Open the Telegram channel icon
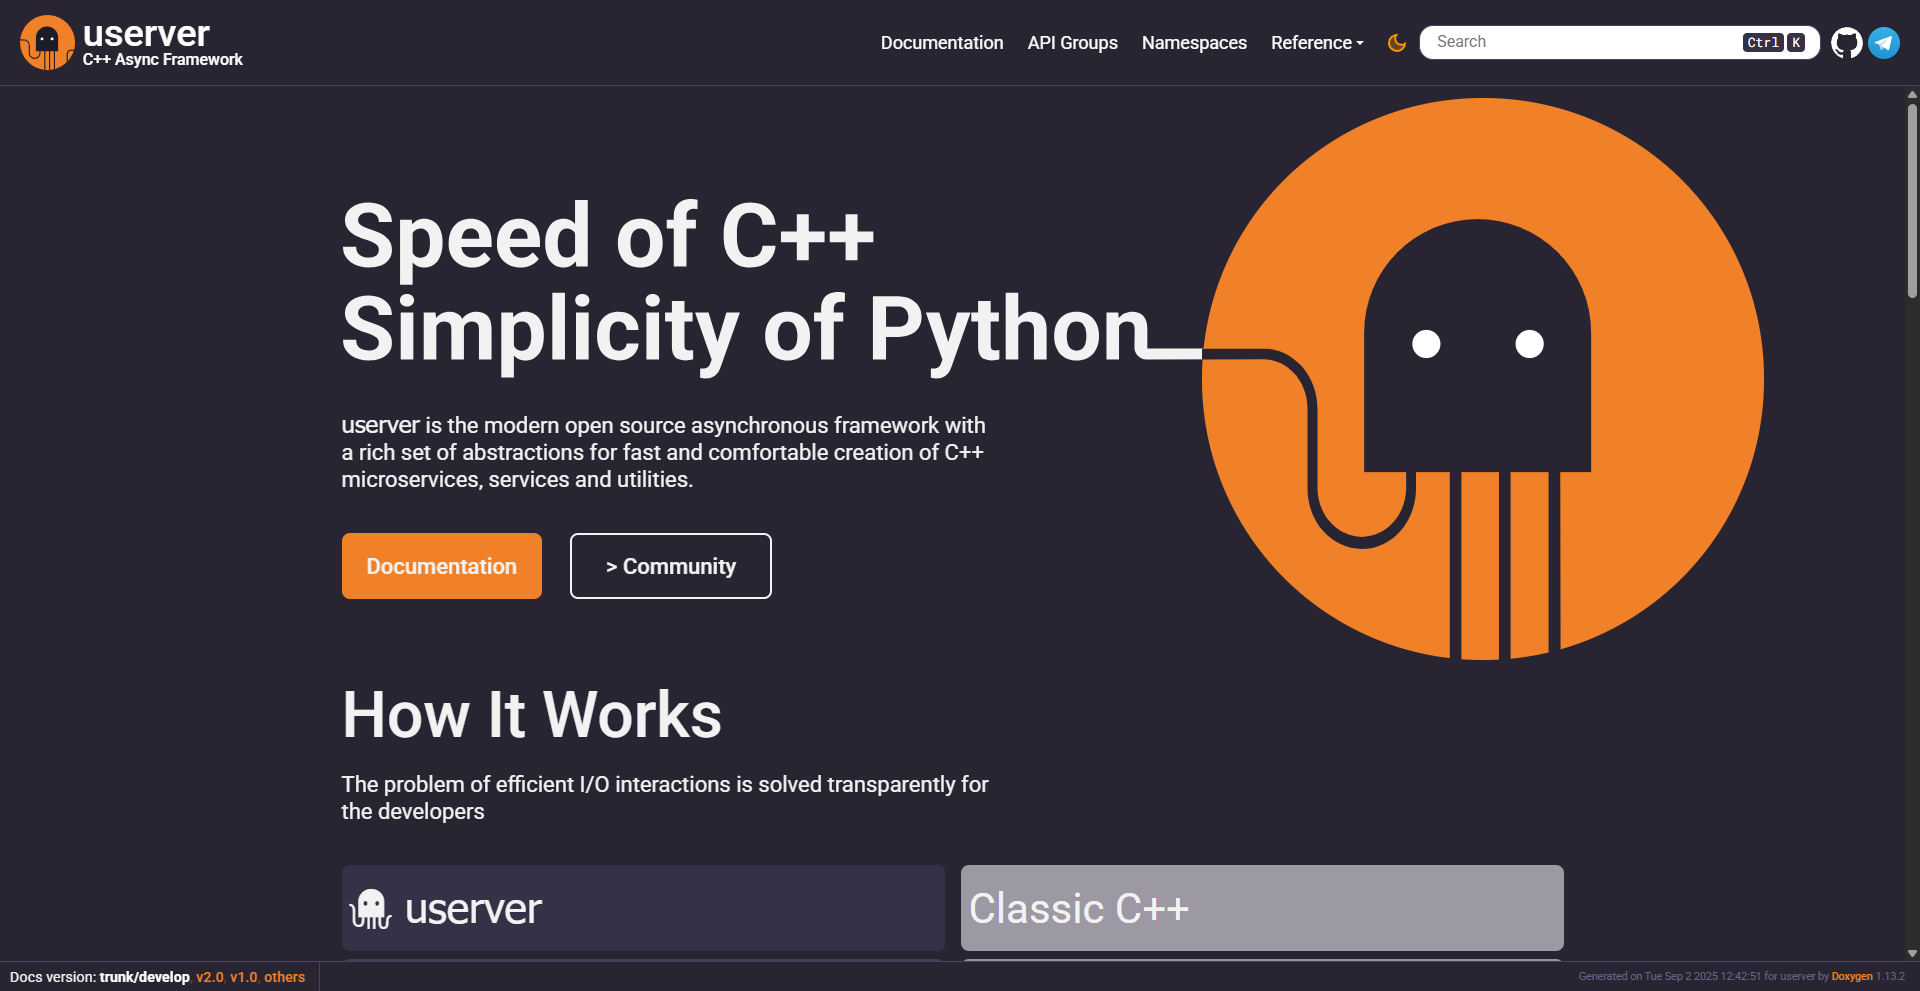 [x=1884, y=43]
